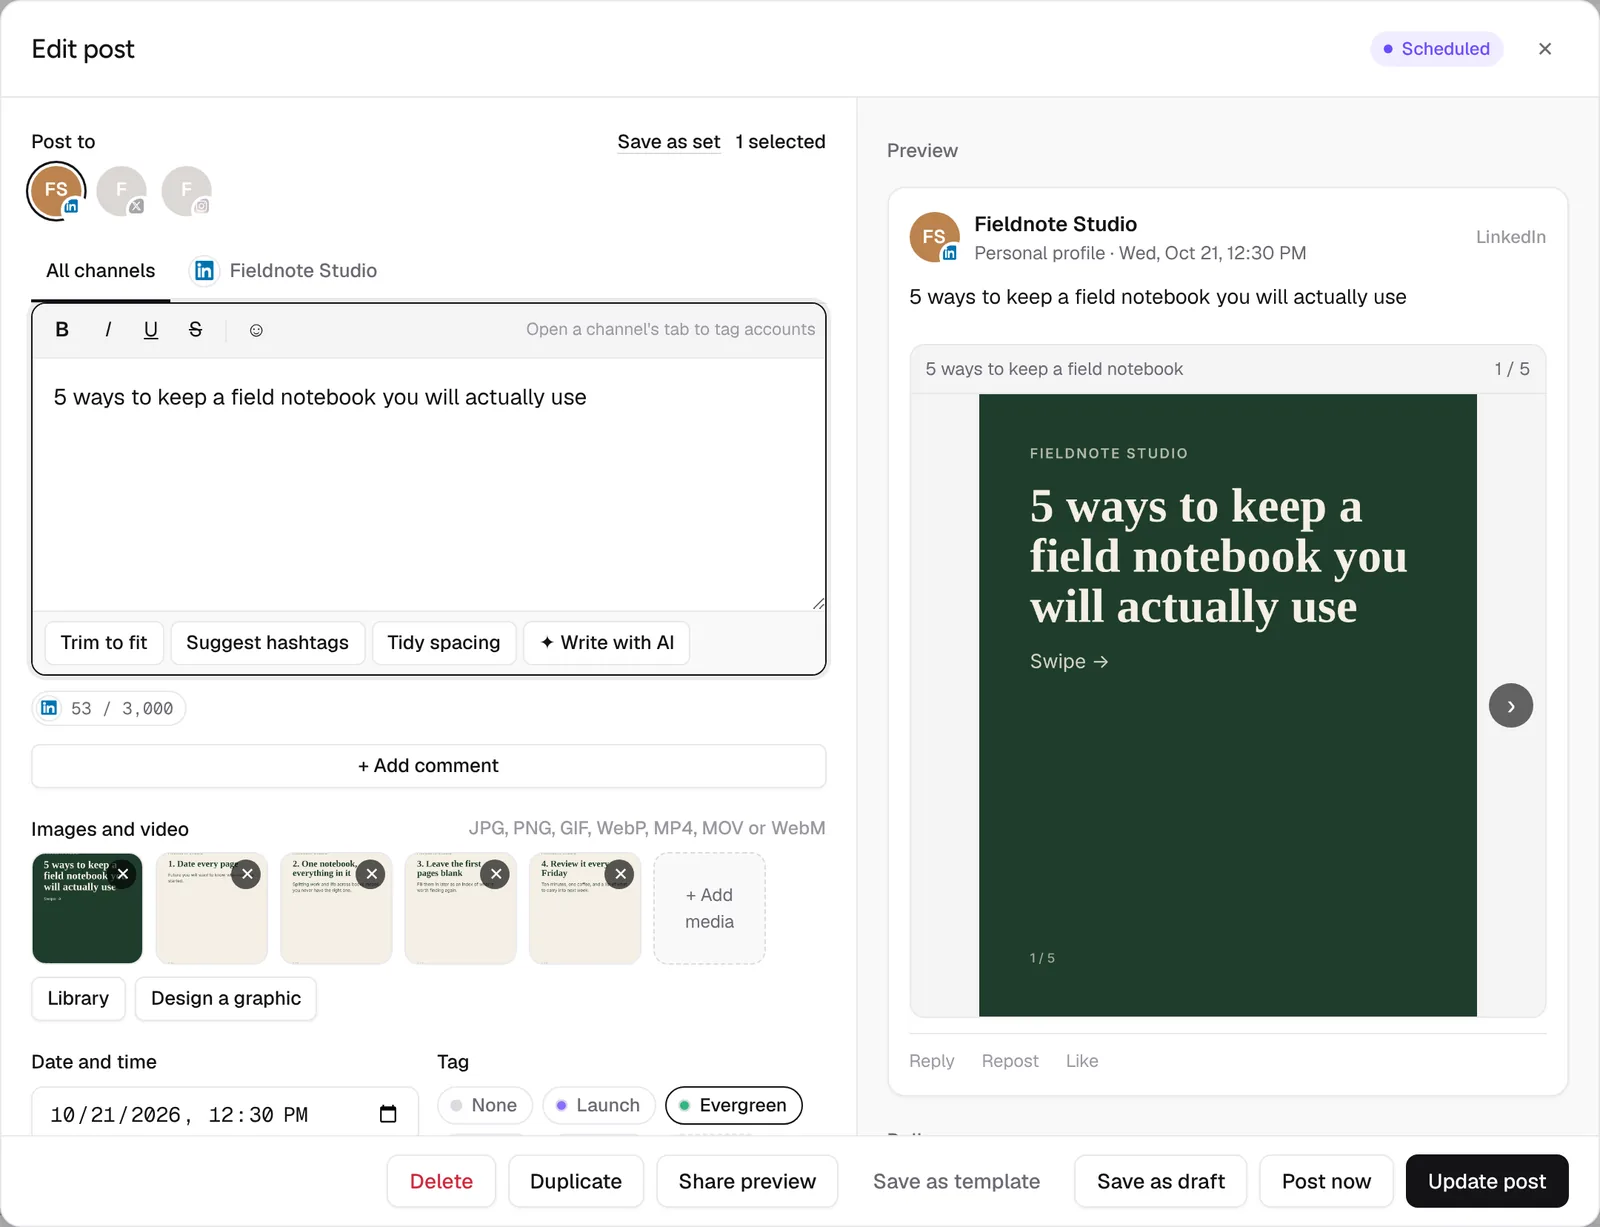Select the Evergreen tag

pyautogui.click(x=734, y=1105)
